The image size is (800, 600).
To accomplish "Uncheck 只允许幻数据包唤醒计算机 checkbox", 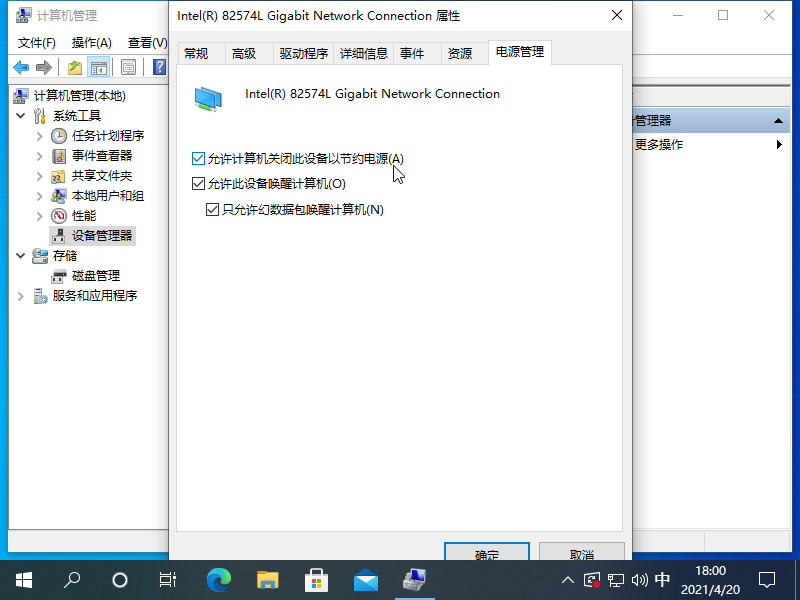I will click(x=211, y=210).
